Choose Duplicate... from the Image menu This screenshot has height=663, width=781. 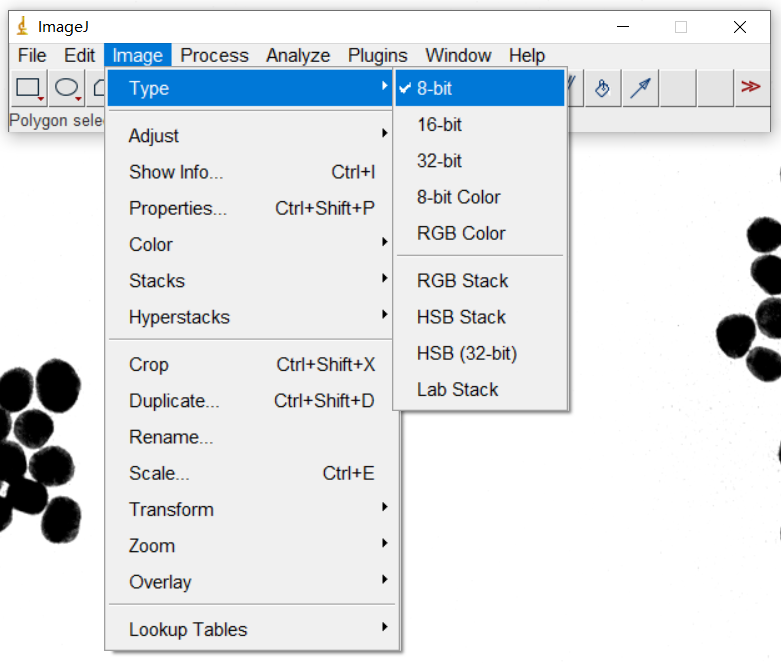(x=174, y=401)
